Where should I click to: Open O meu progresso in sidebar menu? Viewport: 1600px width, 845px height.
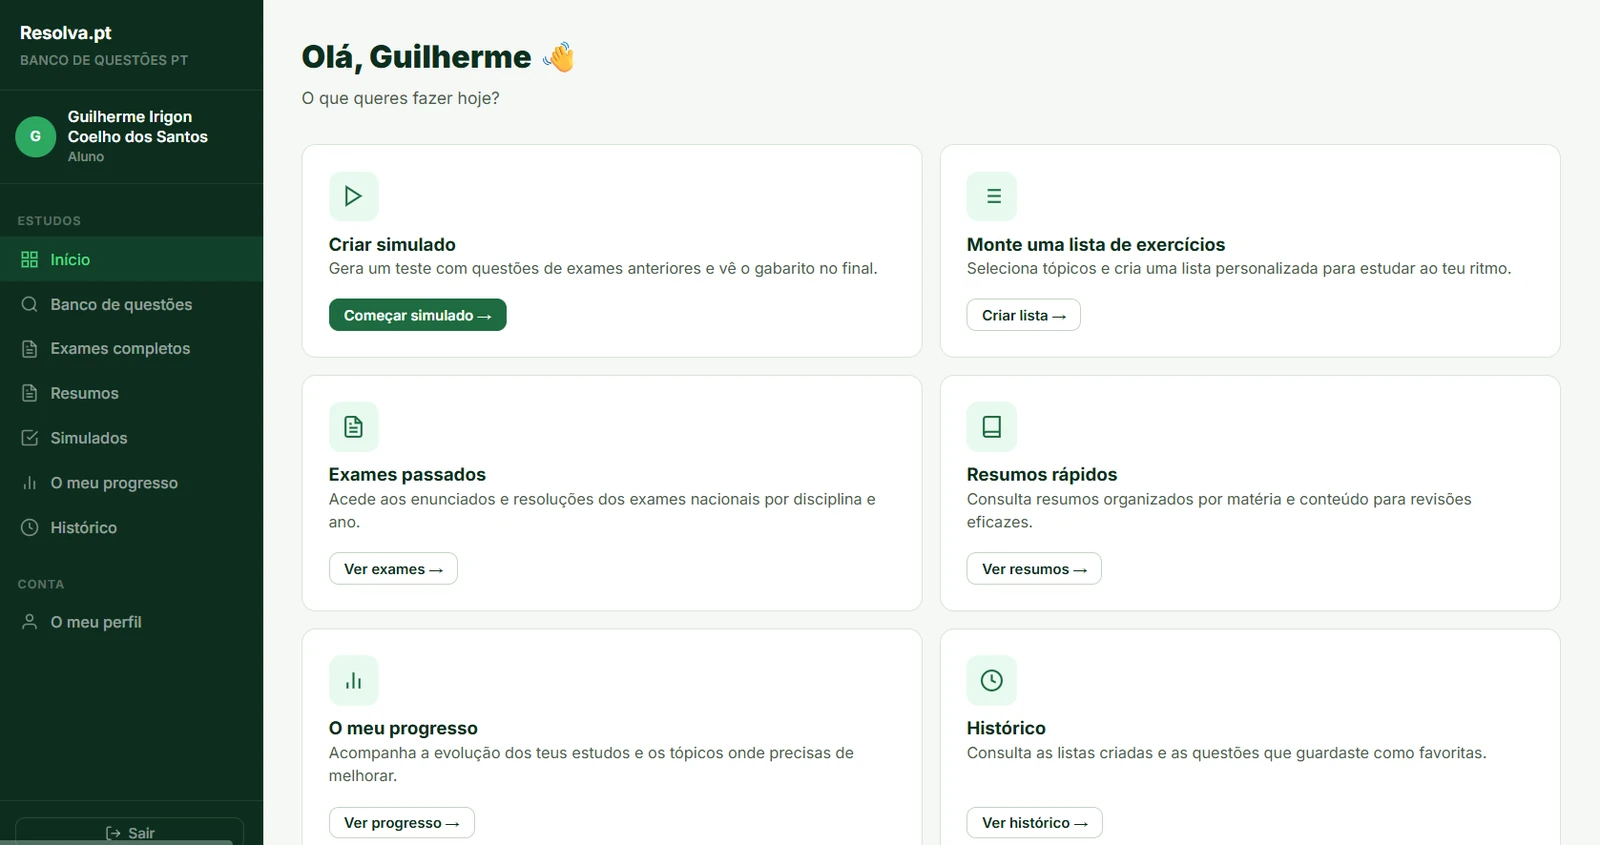(131, 483)
